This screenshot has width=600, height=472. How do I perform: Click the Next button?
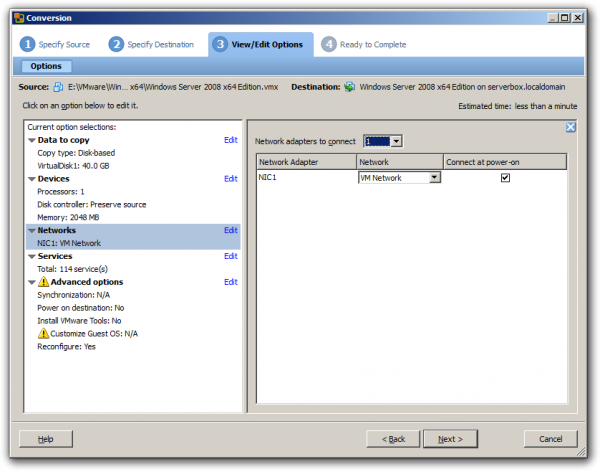(450, 439)
